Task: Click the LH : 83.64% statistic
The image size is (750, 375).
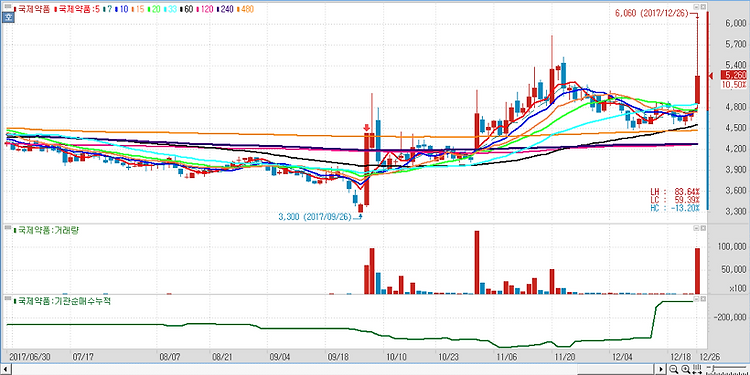Action: tap(675, 192)
